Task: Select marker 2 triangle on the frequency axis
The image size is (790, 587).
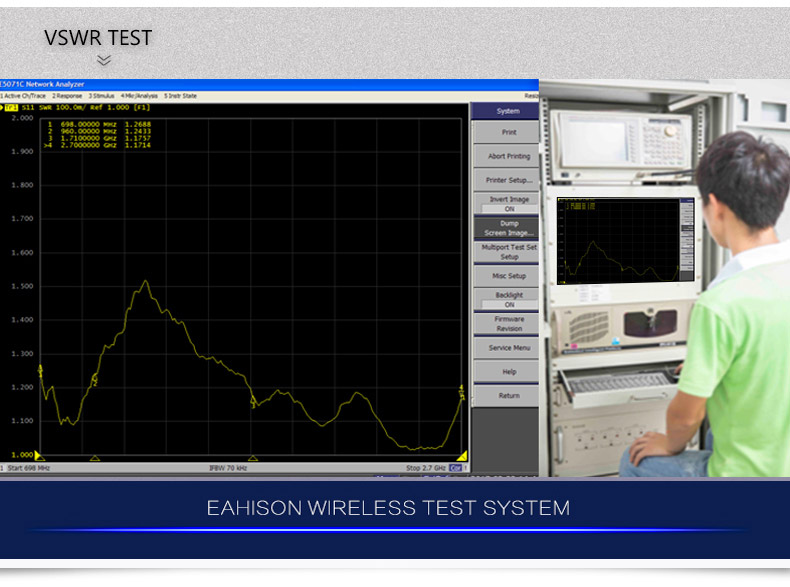Action: pyautogui.click(x=95, y=458)
